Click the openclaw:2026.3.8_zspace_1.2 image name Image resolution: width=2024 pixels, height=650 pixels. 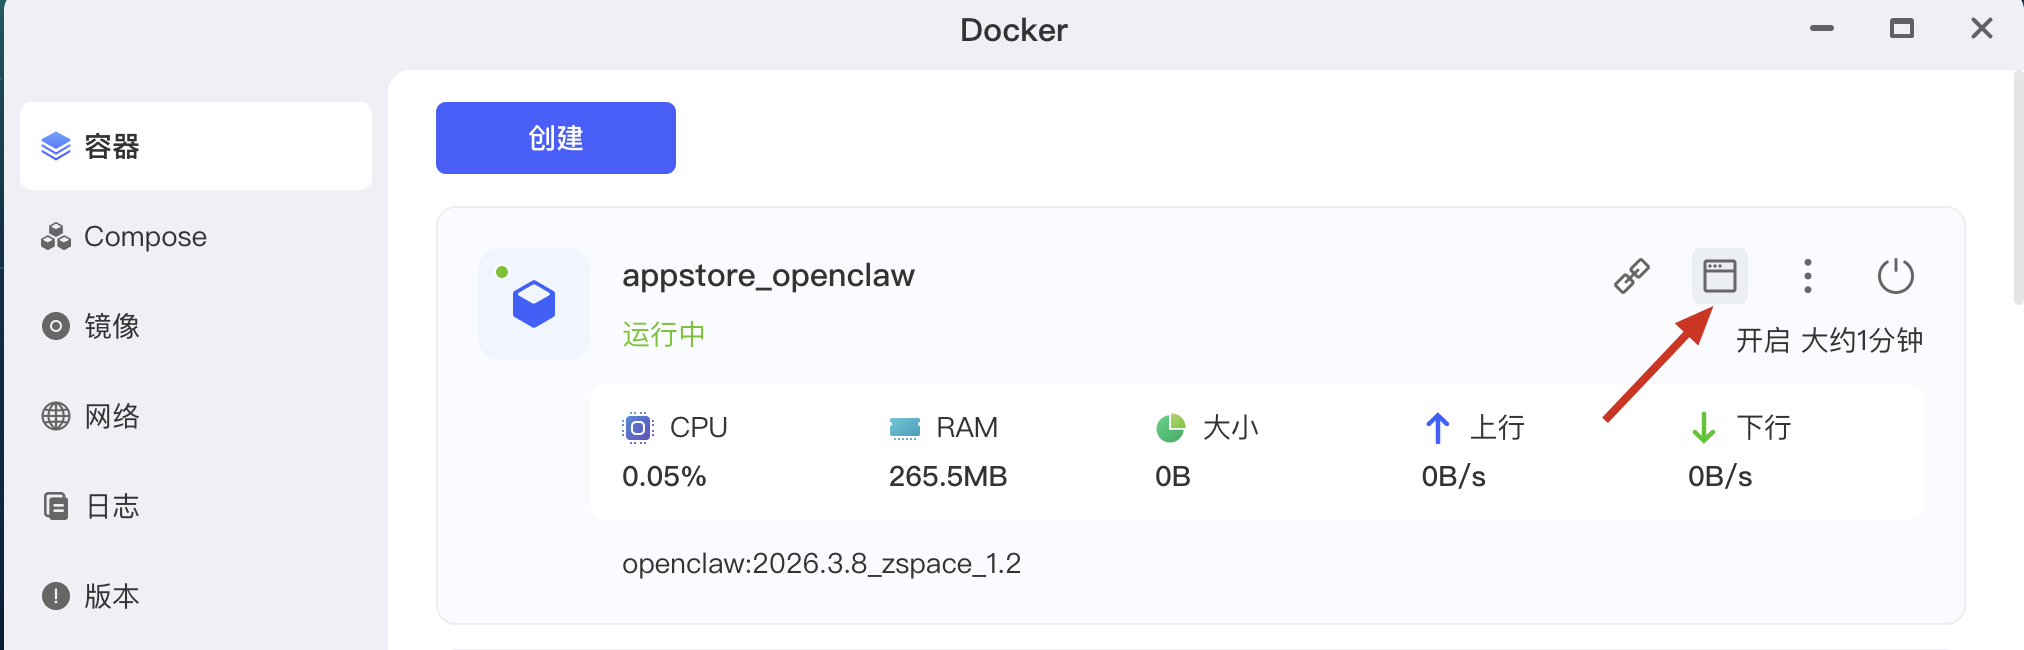(x=821, y=564)
